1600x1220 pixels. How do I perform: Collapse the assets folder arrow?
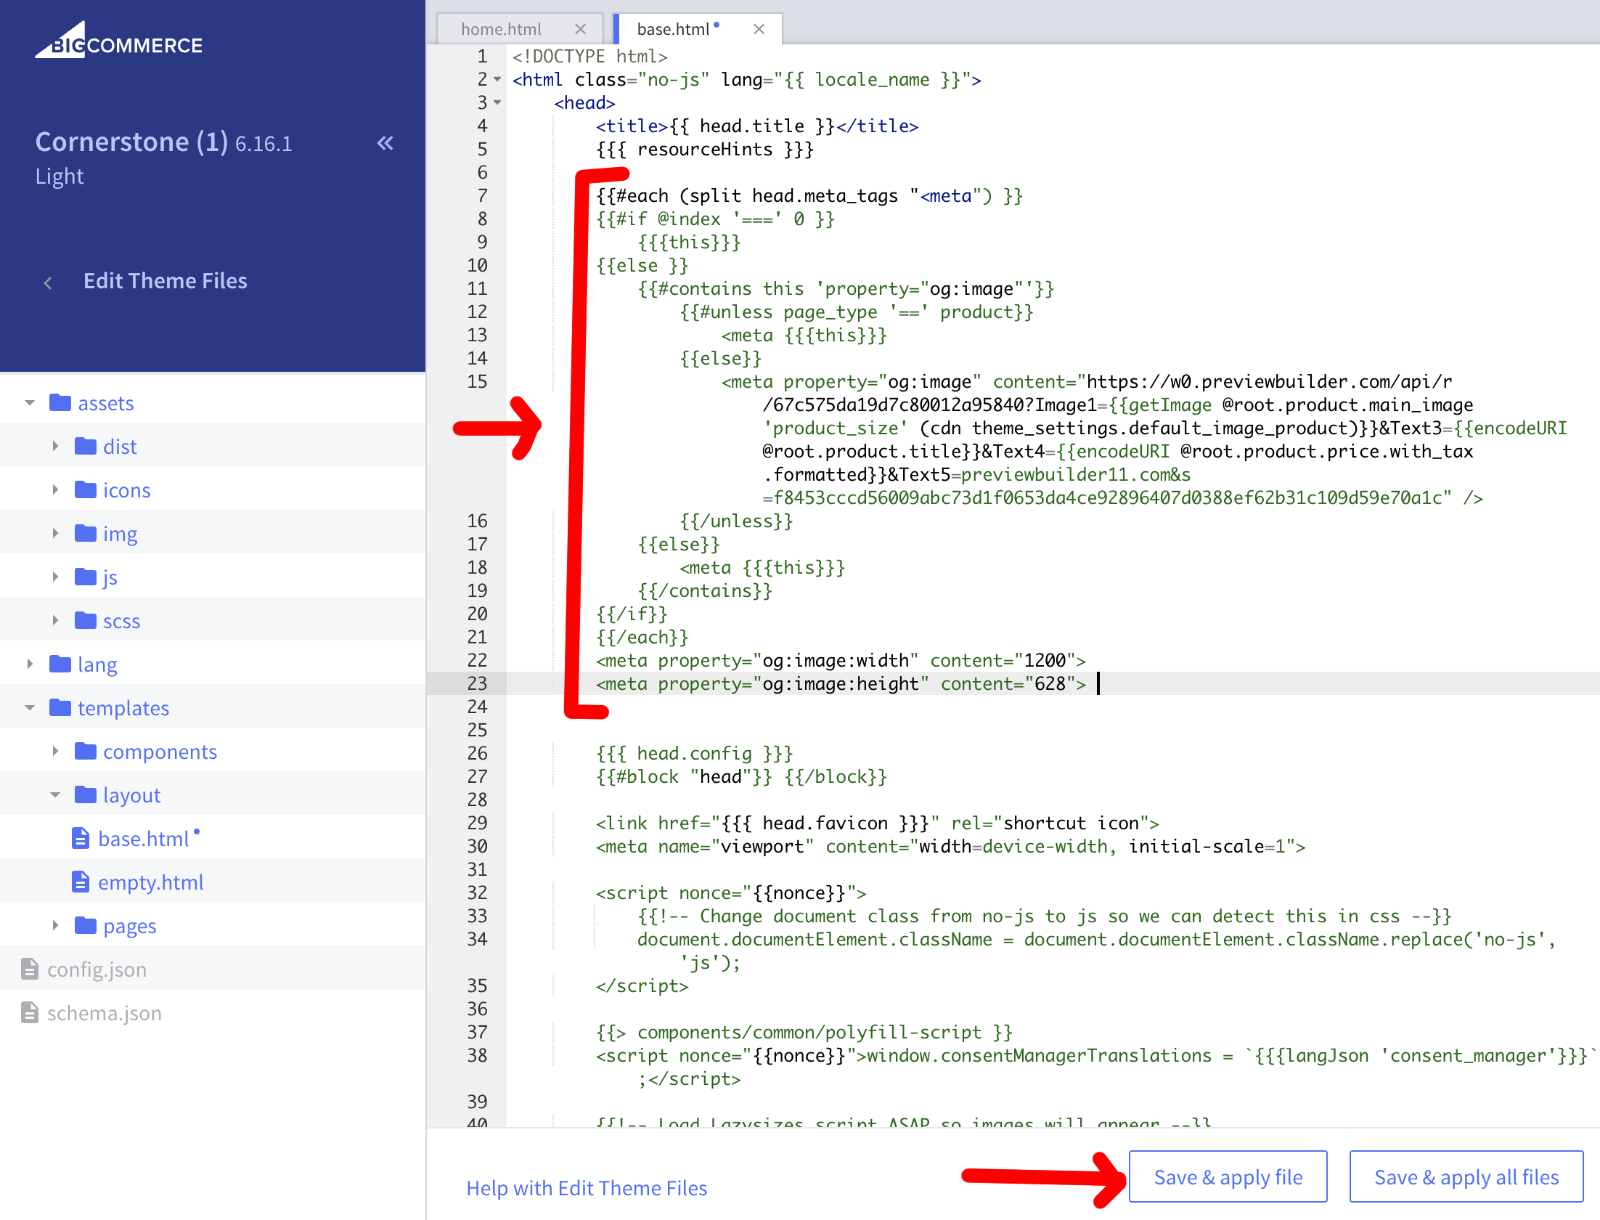[x=30, y=403]
